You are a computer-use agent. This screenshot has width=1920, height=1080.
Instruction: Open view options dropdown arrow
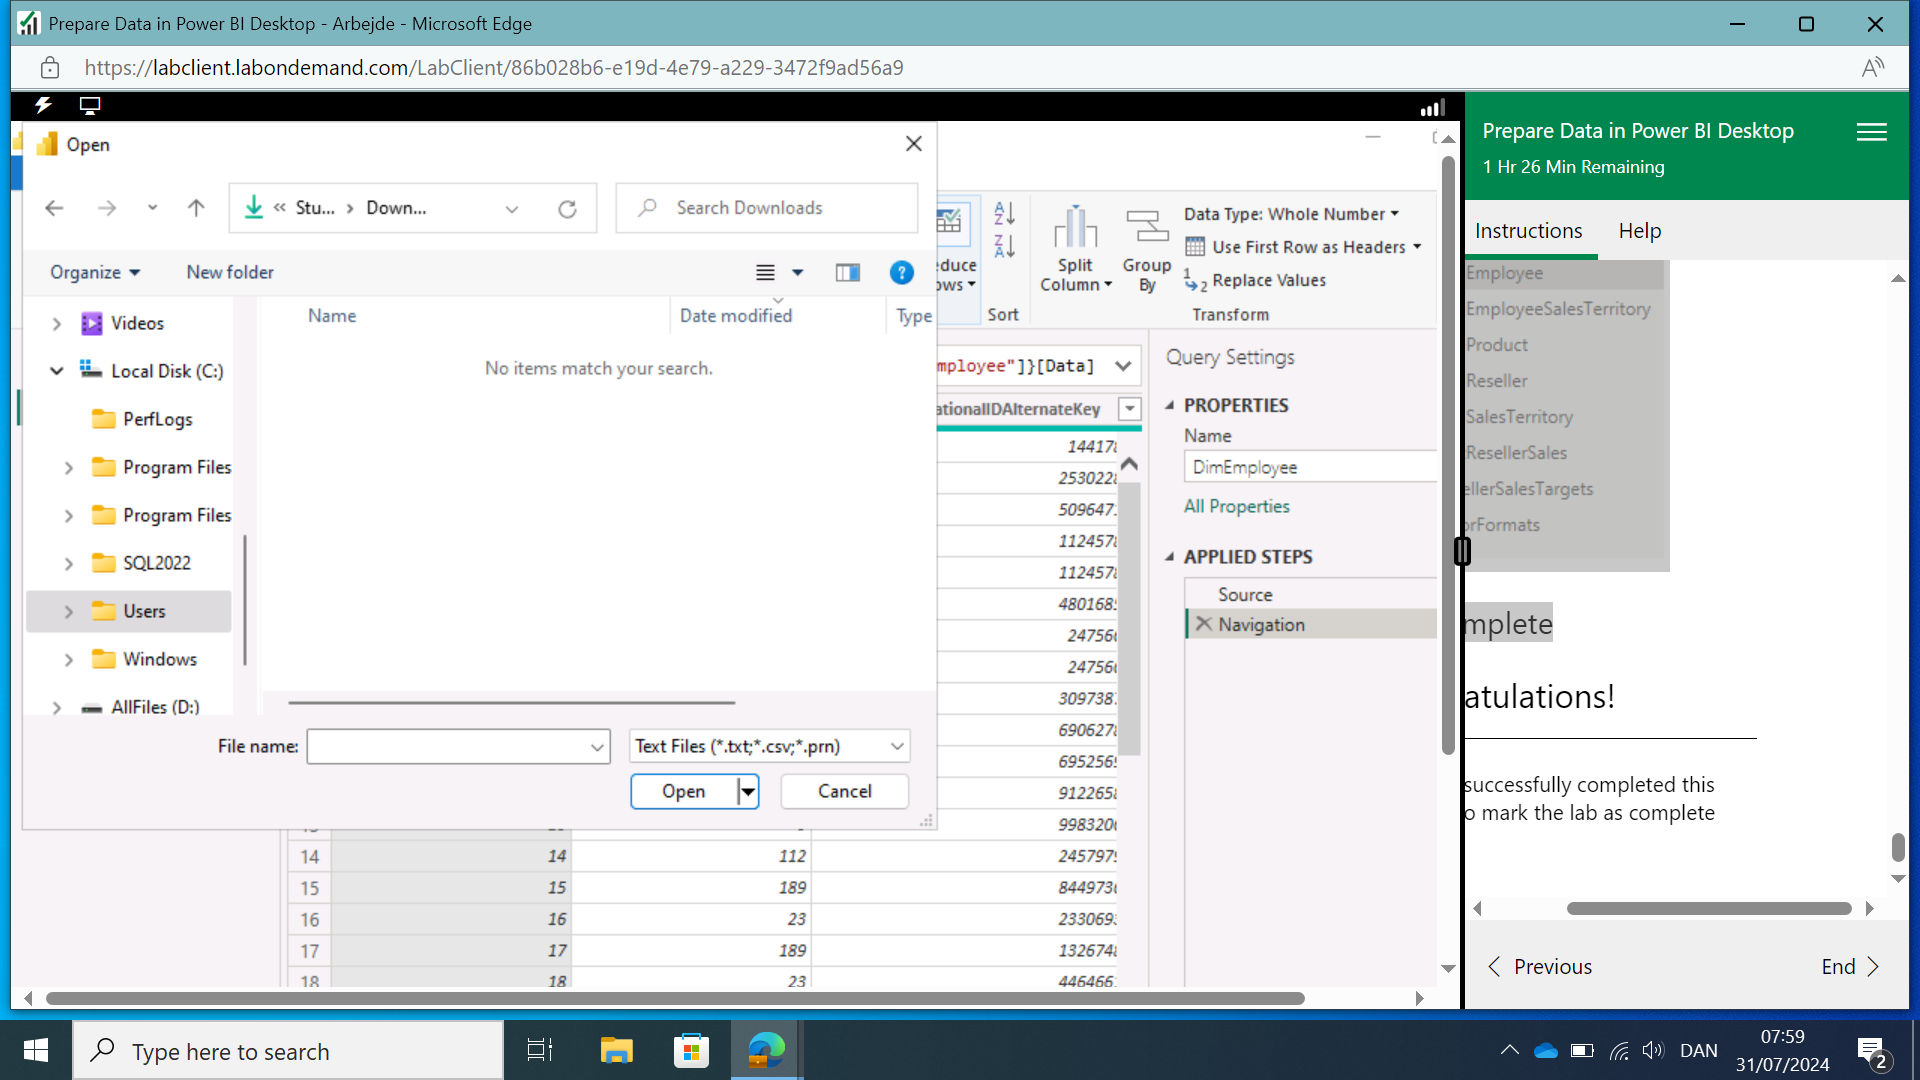[797, 272]
